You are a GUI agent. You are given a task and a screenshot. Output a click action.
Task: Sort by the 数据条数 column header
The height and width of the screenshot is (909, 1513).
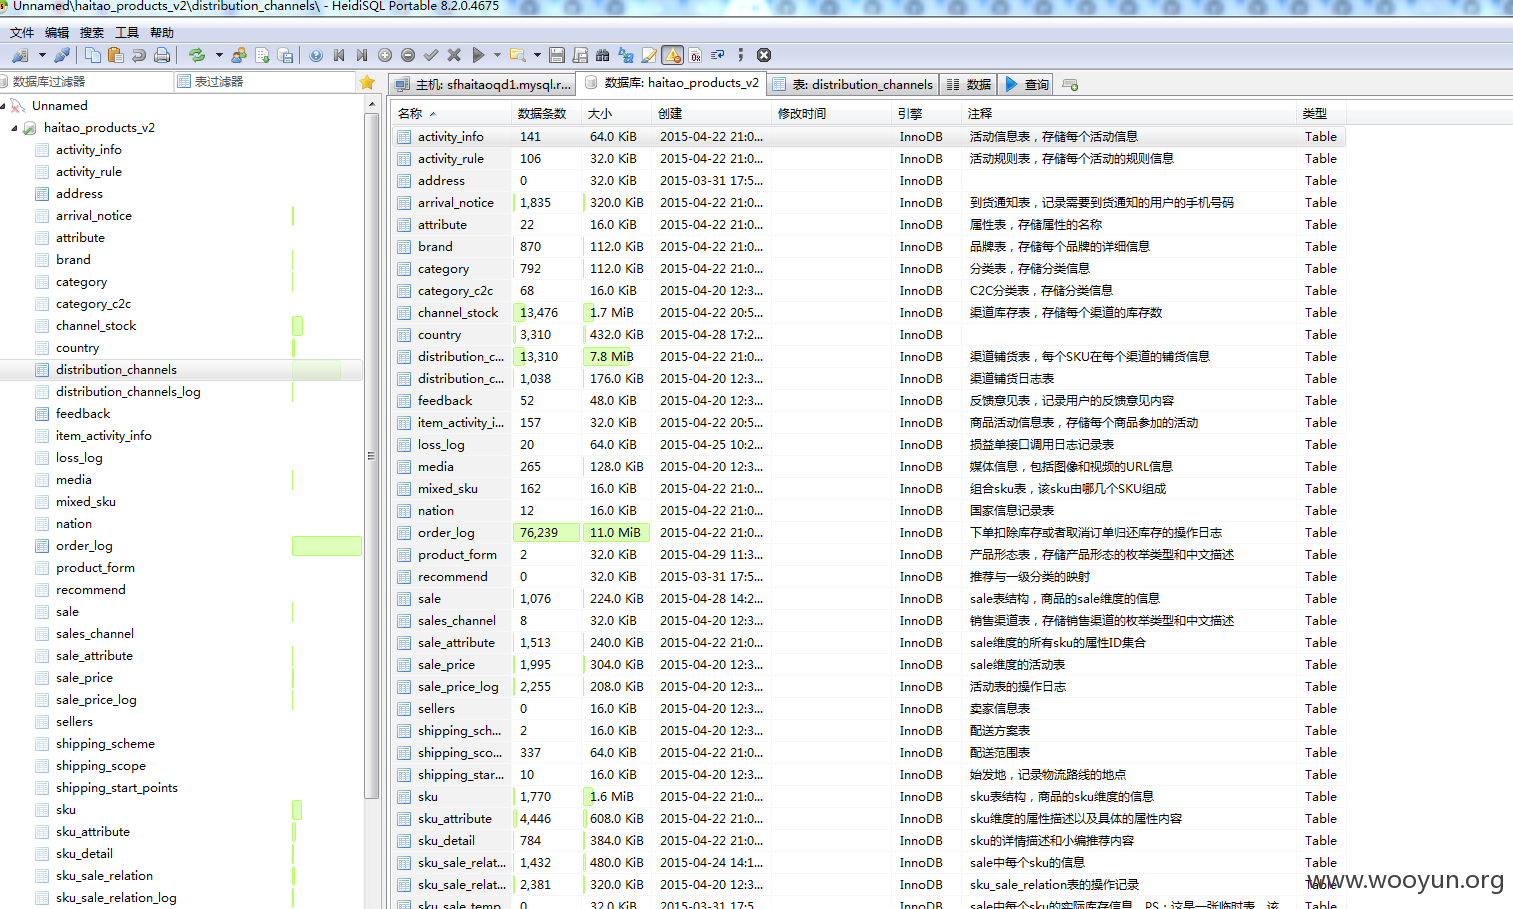pyautogui.click(x=546, y=113)
